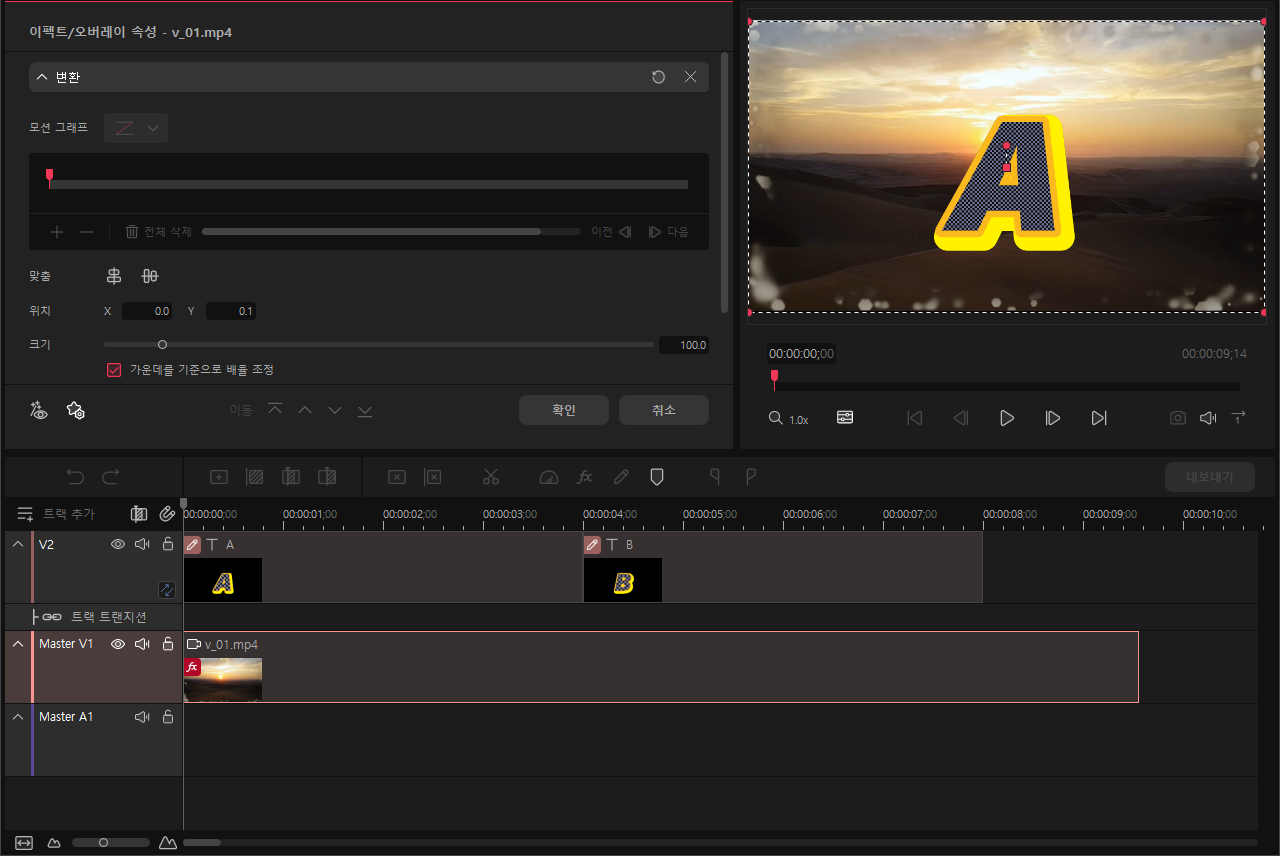Screen dimensions: 1280x856
Task: Open preview settings sliders icon
Action: 845,418
